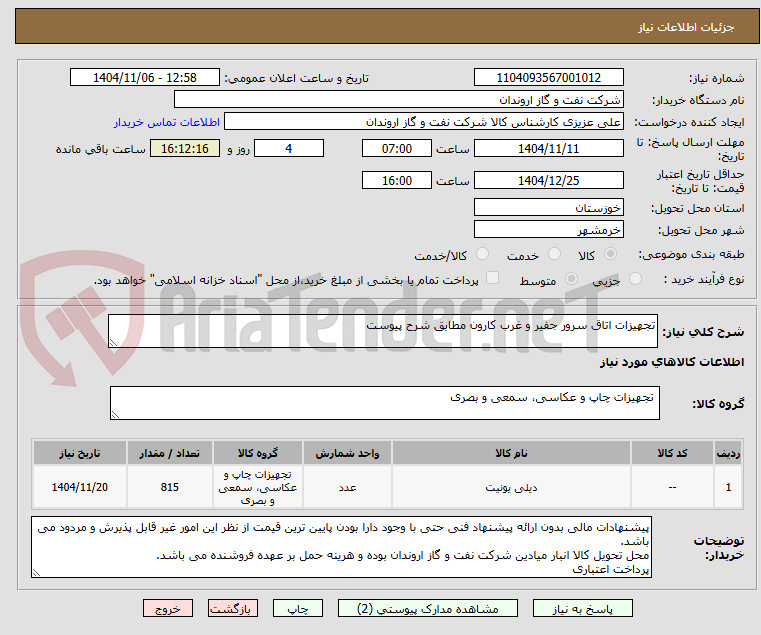This screenshot has height=635, width=761.
Task: Select the کالا radio button
Action: (x=610, y=254)
